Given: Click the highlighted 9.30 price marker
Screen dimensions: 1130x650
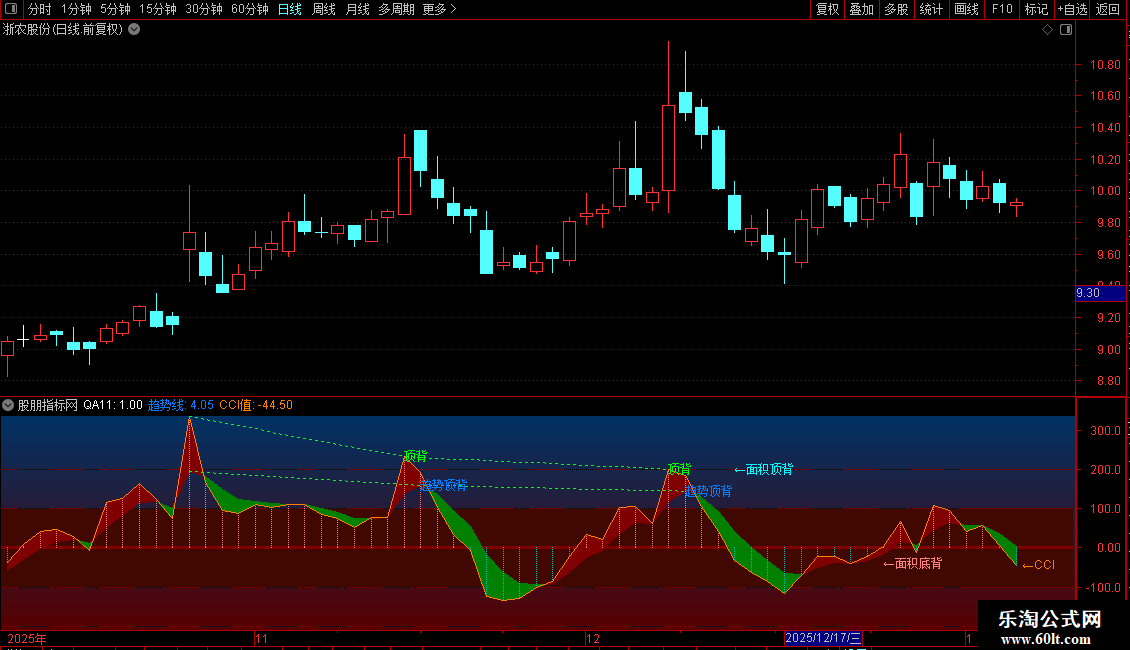Looking at the screenshot, I should (x=1100, y=293).
